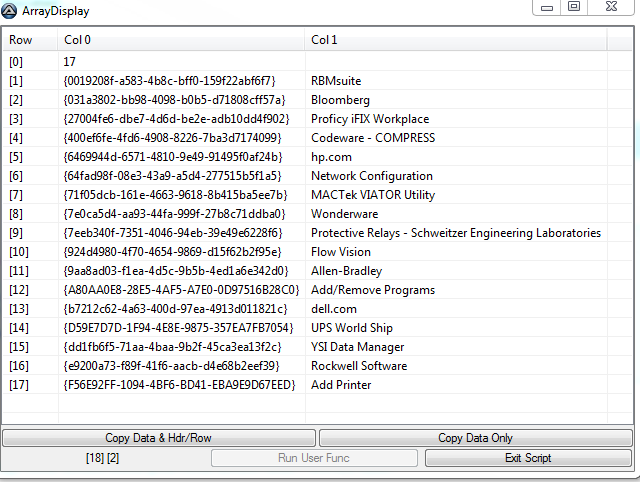Minimize the ArrayDisplay window
Screen dimensions: 640x482
click(547, 7)
